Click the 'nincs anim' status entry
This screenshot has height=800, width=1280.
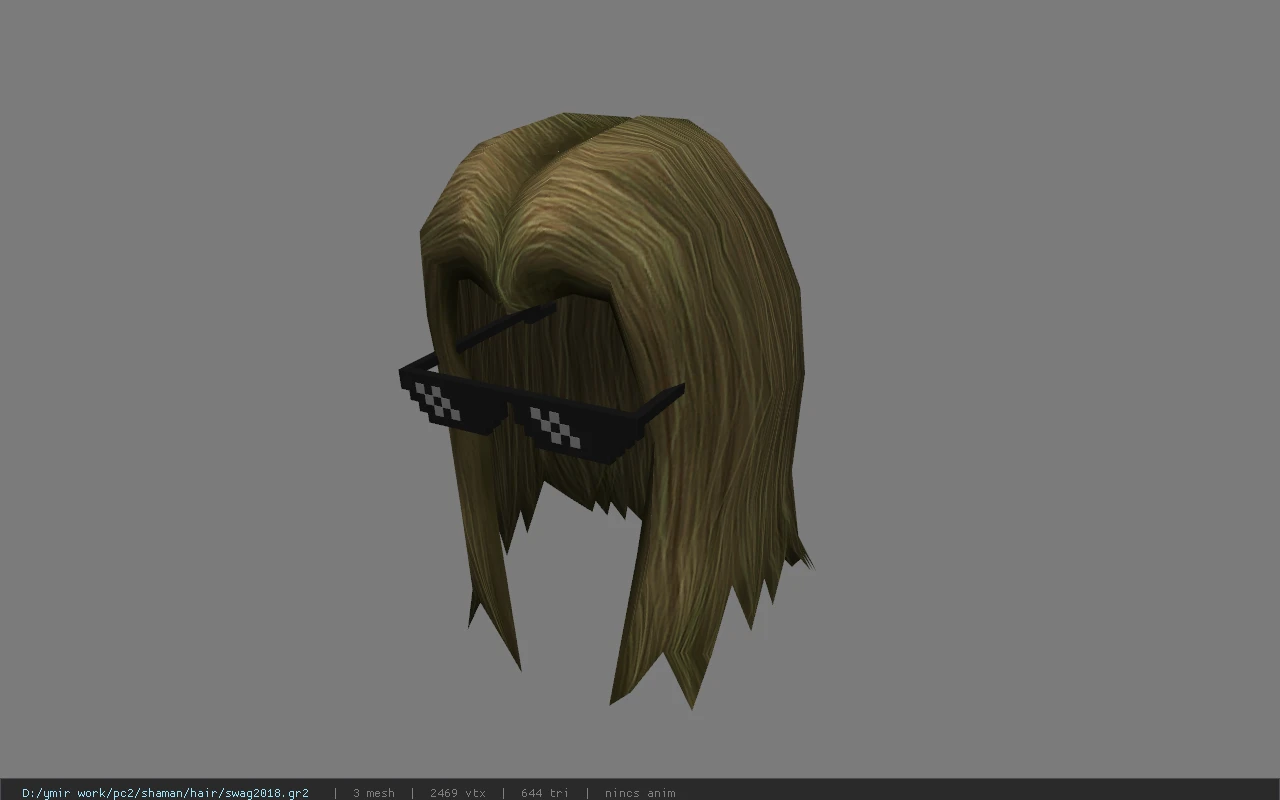coord(640,793)
